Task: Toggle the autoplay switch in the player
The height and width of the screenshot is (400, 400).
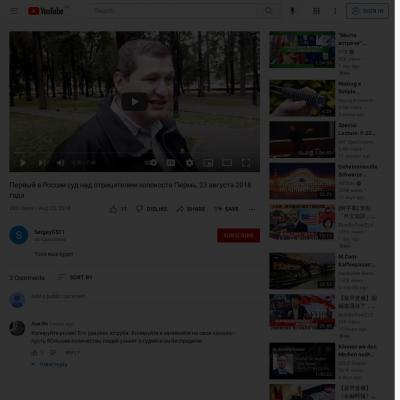Action: [x=151, y=163]
